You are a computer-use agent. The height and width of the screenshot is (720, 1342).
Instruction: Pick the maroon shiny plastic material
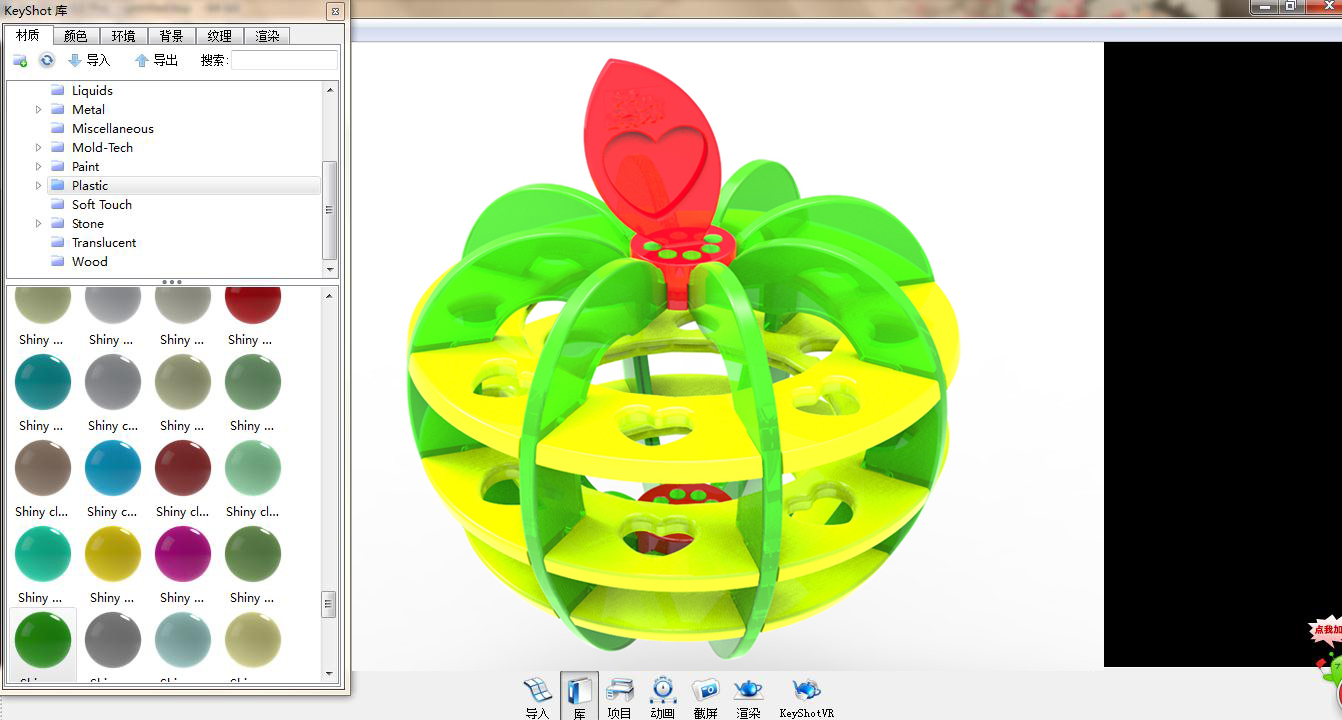183,468
